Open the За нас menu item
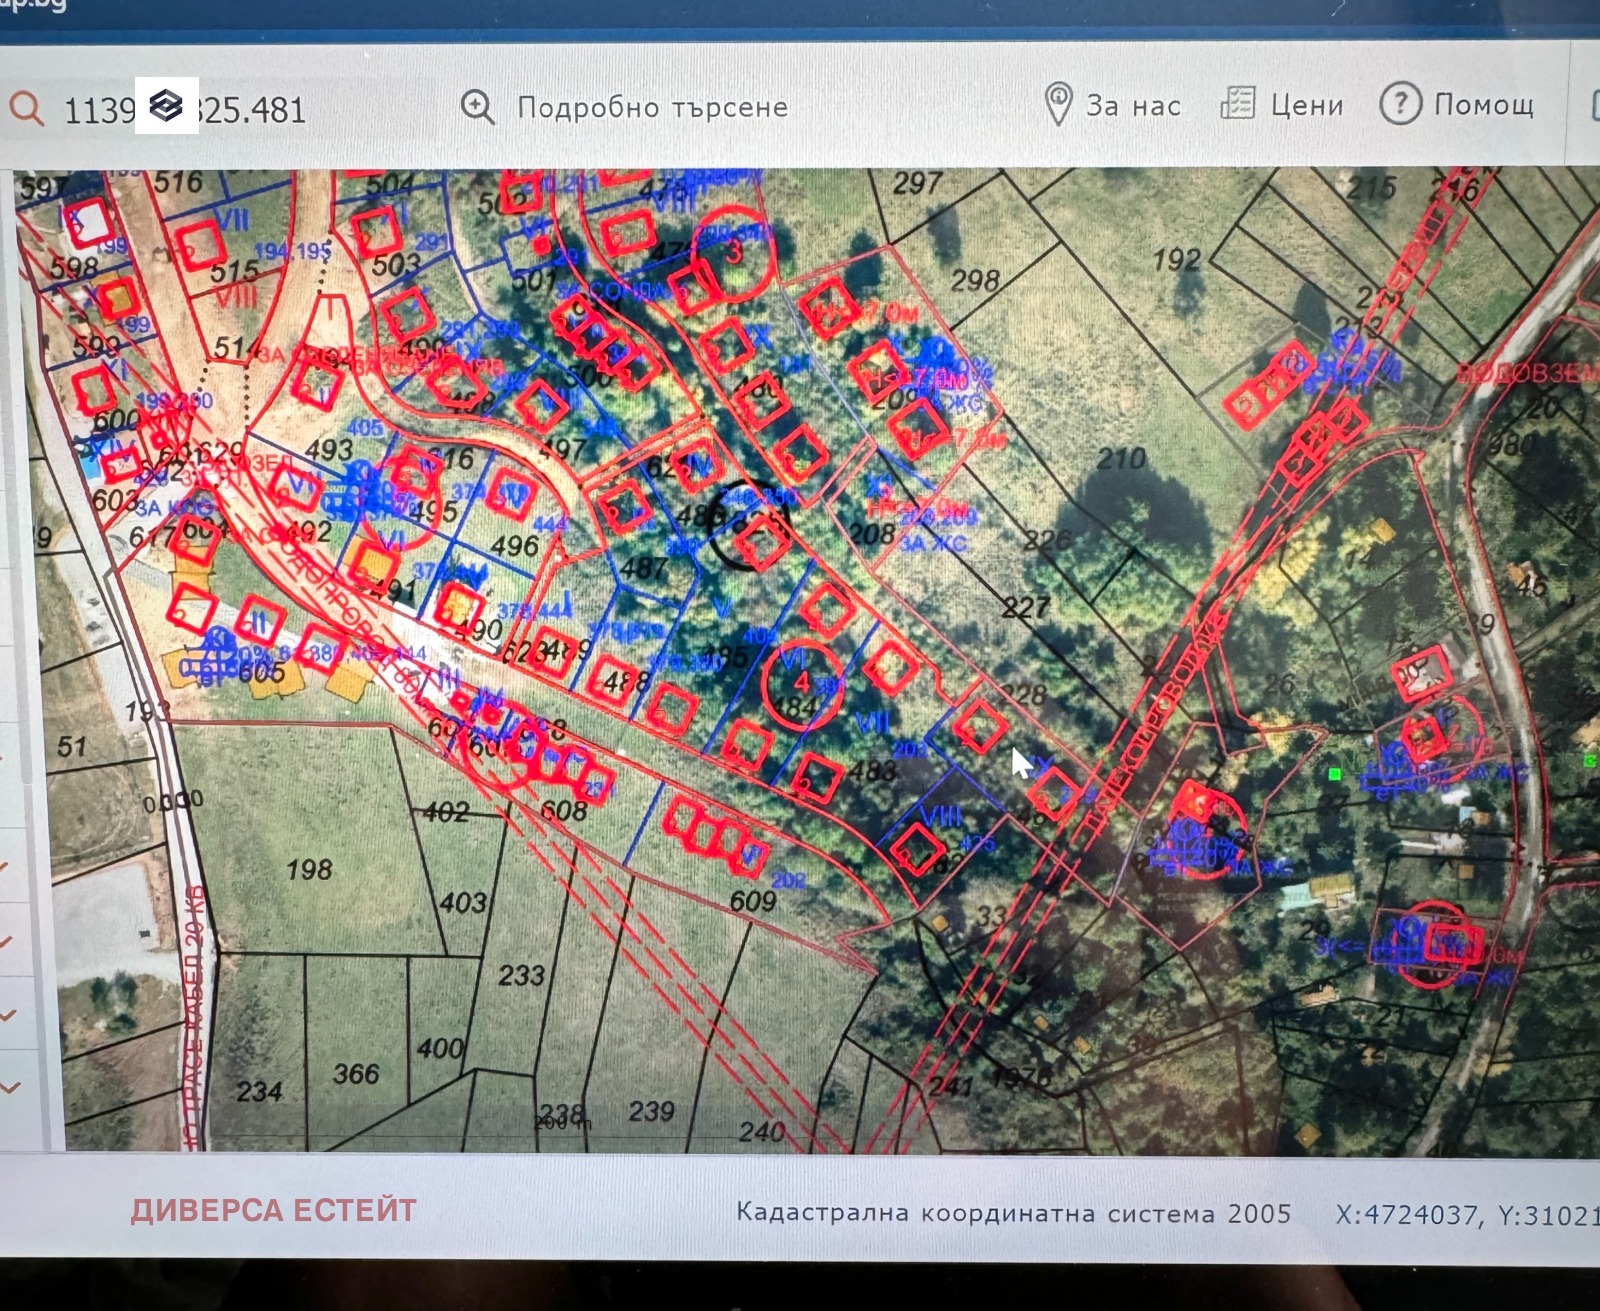The width and height of the screenshot is (1600, 1311). (x=1133, y=105)
